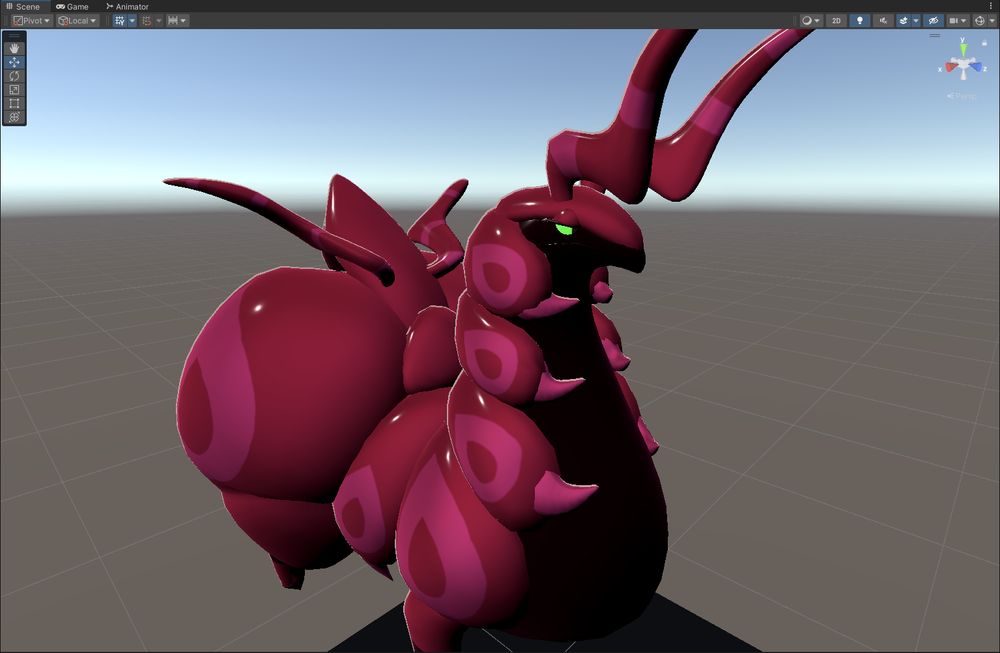Click the blue Z axis cone
This screenshot has width=1000, height=653.
pos(976,66)
